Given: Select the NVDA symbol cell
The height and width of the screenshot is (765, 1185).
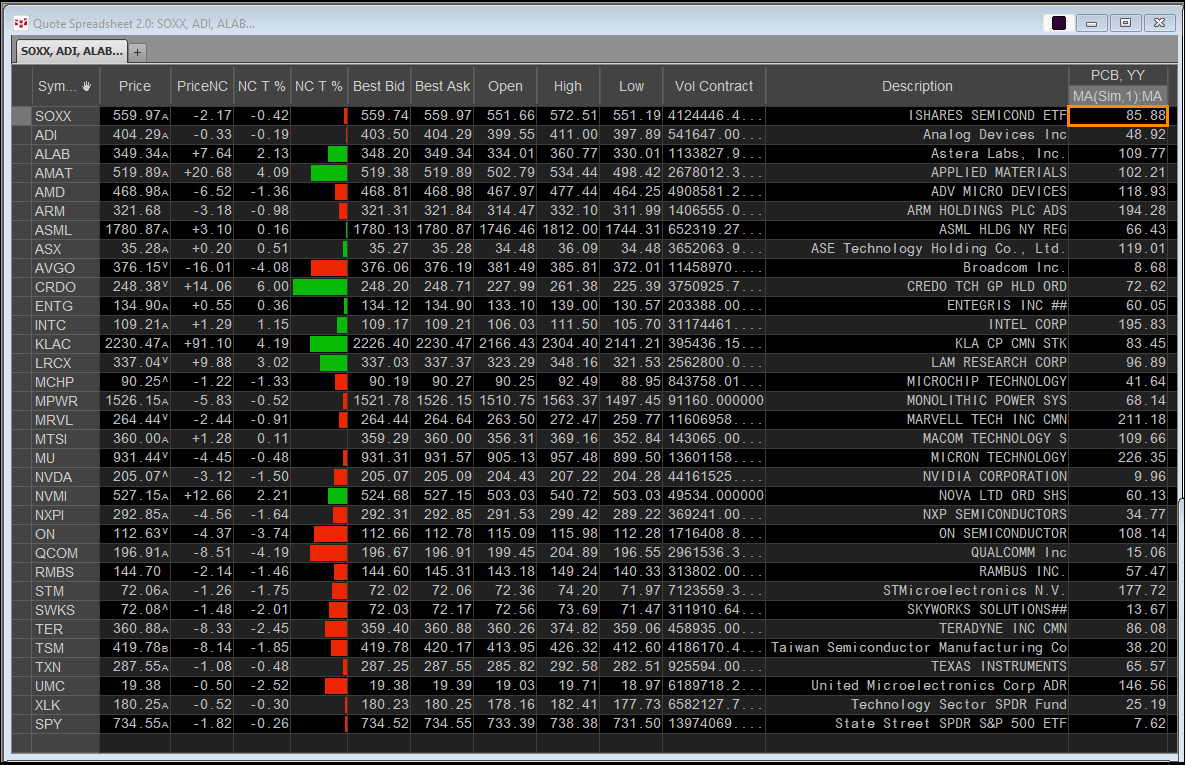Looking at the screenshot, I should pyautogui.click(x=65, y=477).
